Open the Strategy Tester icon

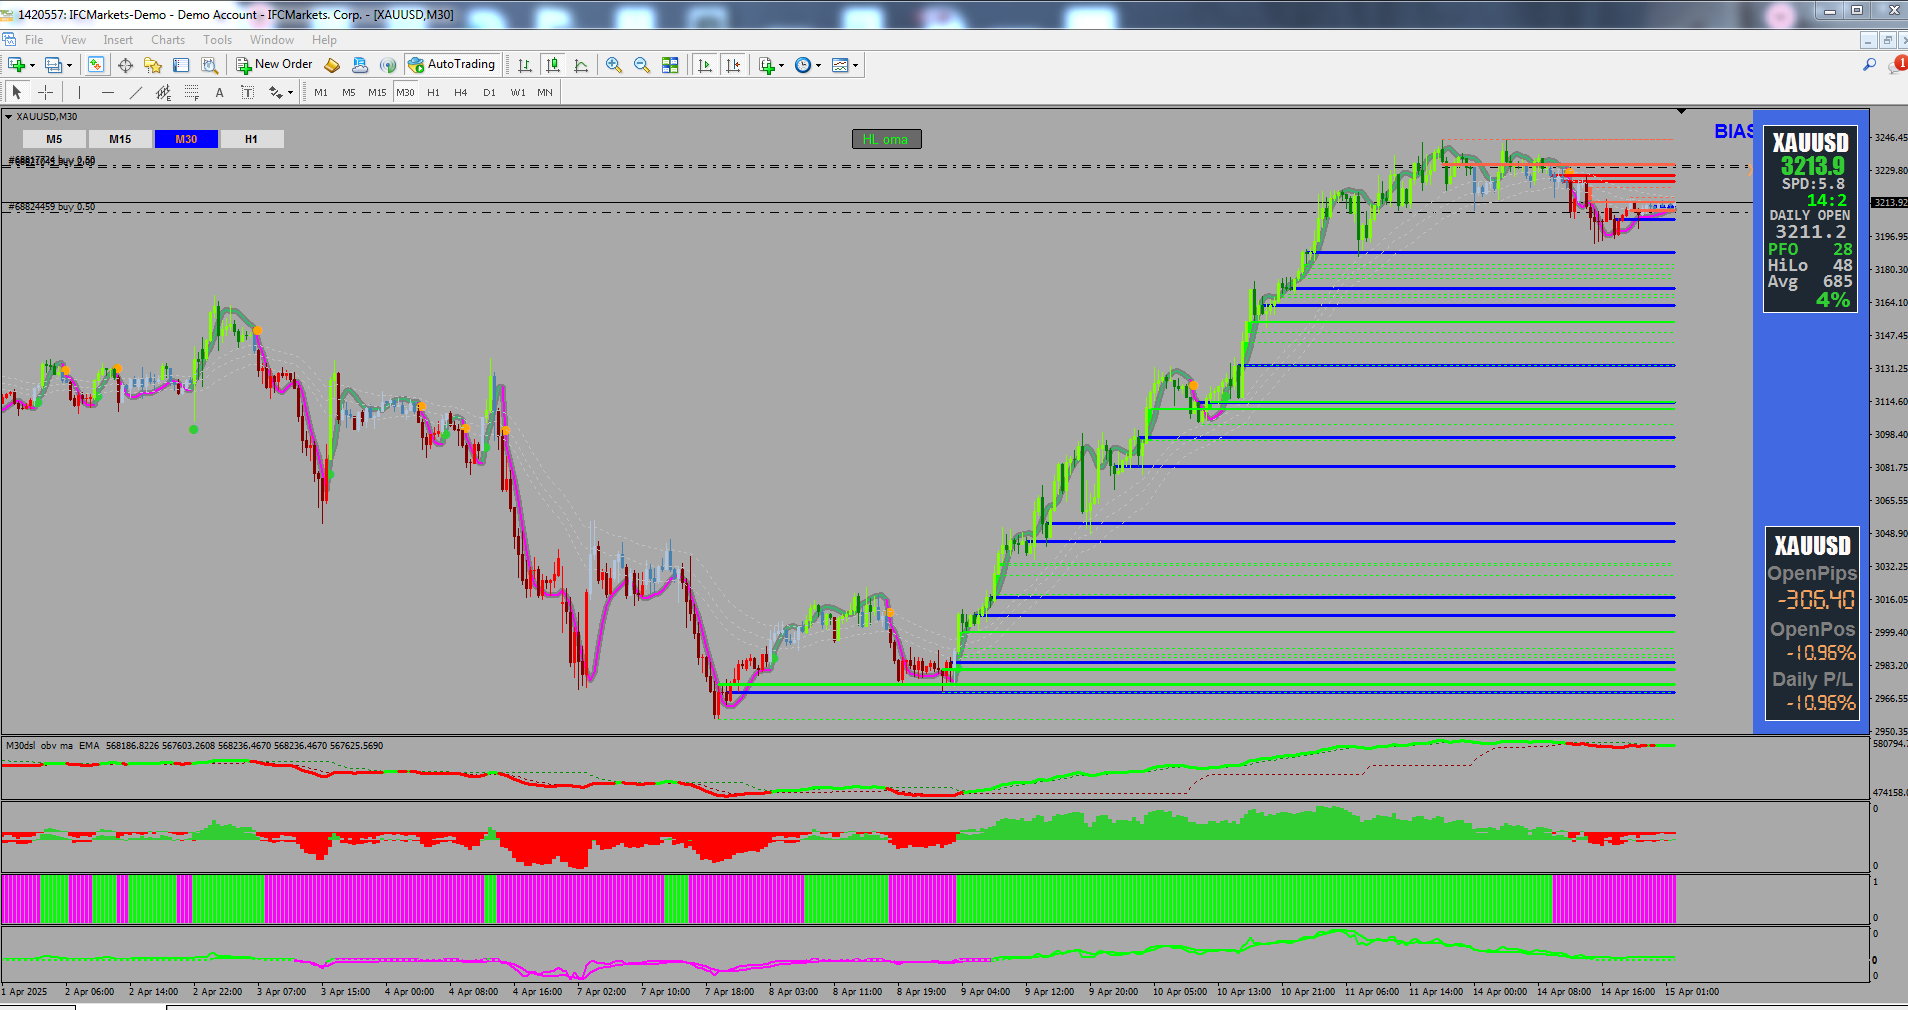(209, 65)
